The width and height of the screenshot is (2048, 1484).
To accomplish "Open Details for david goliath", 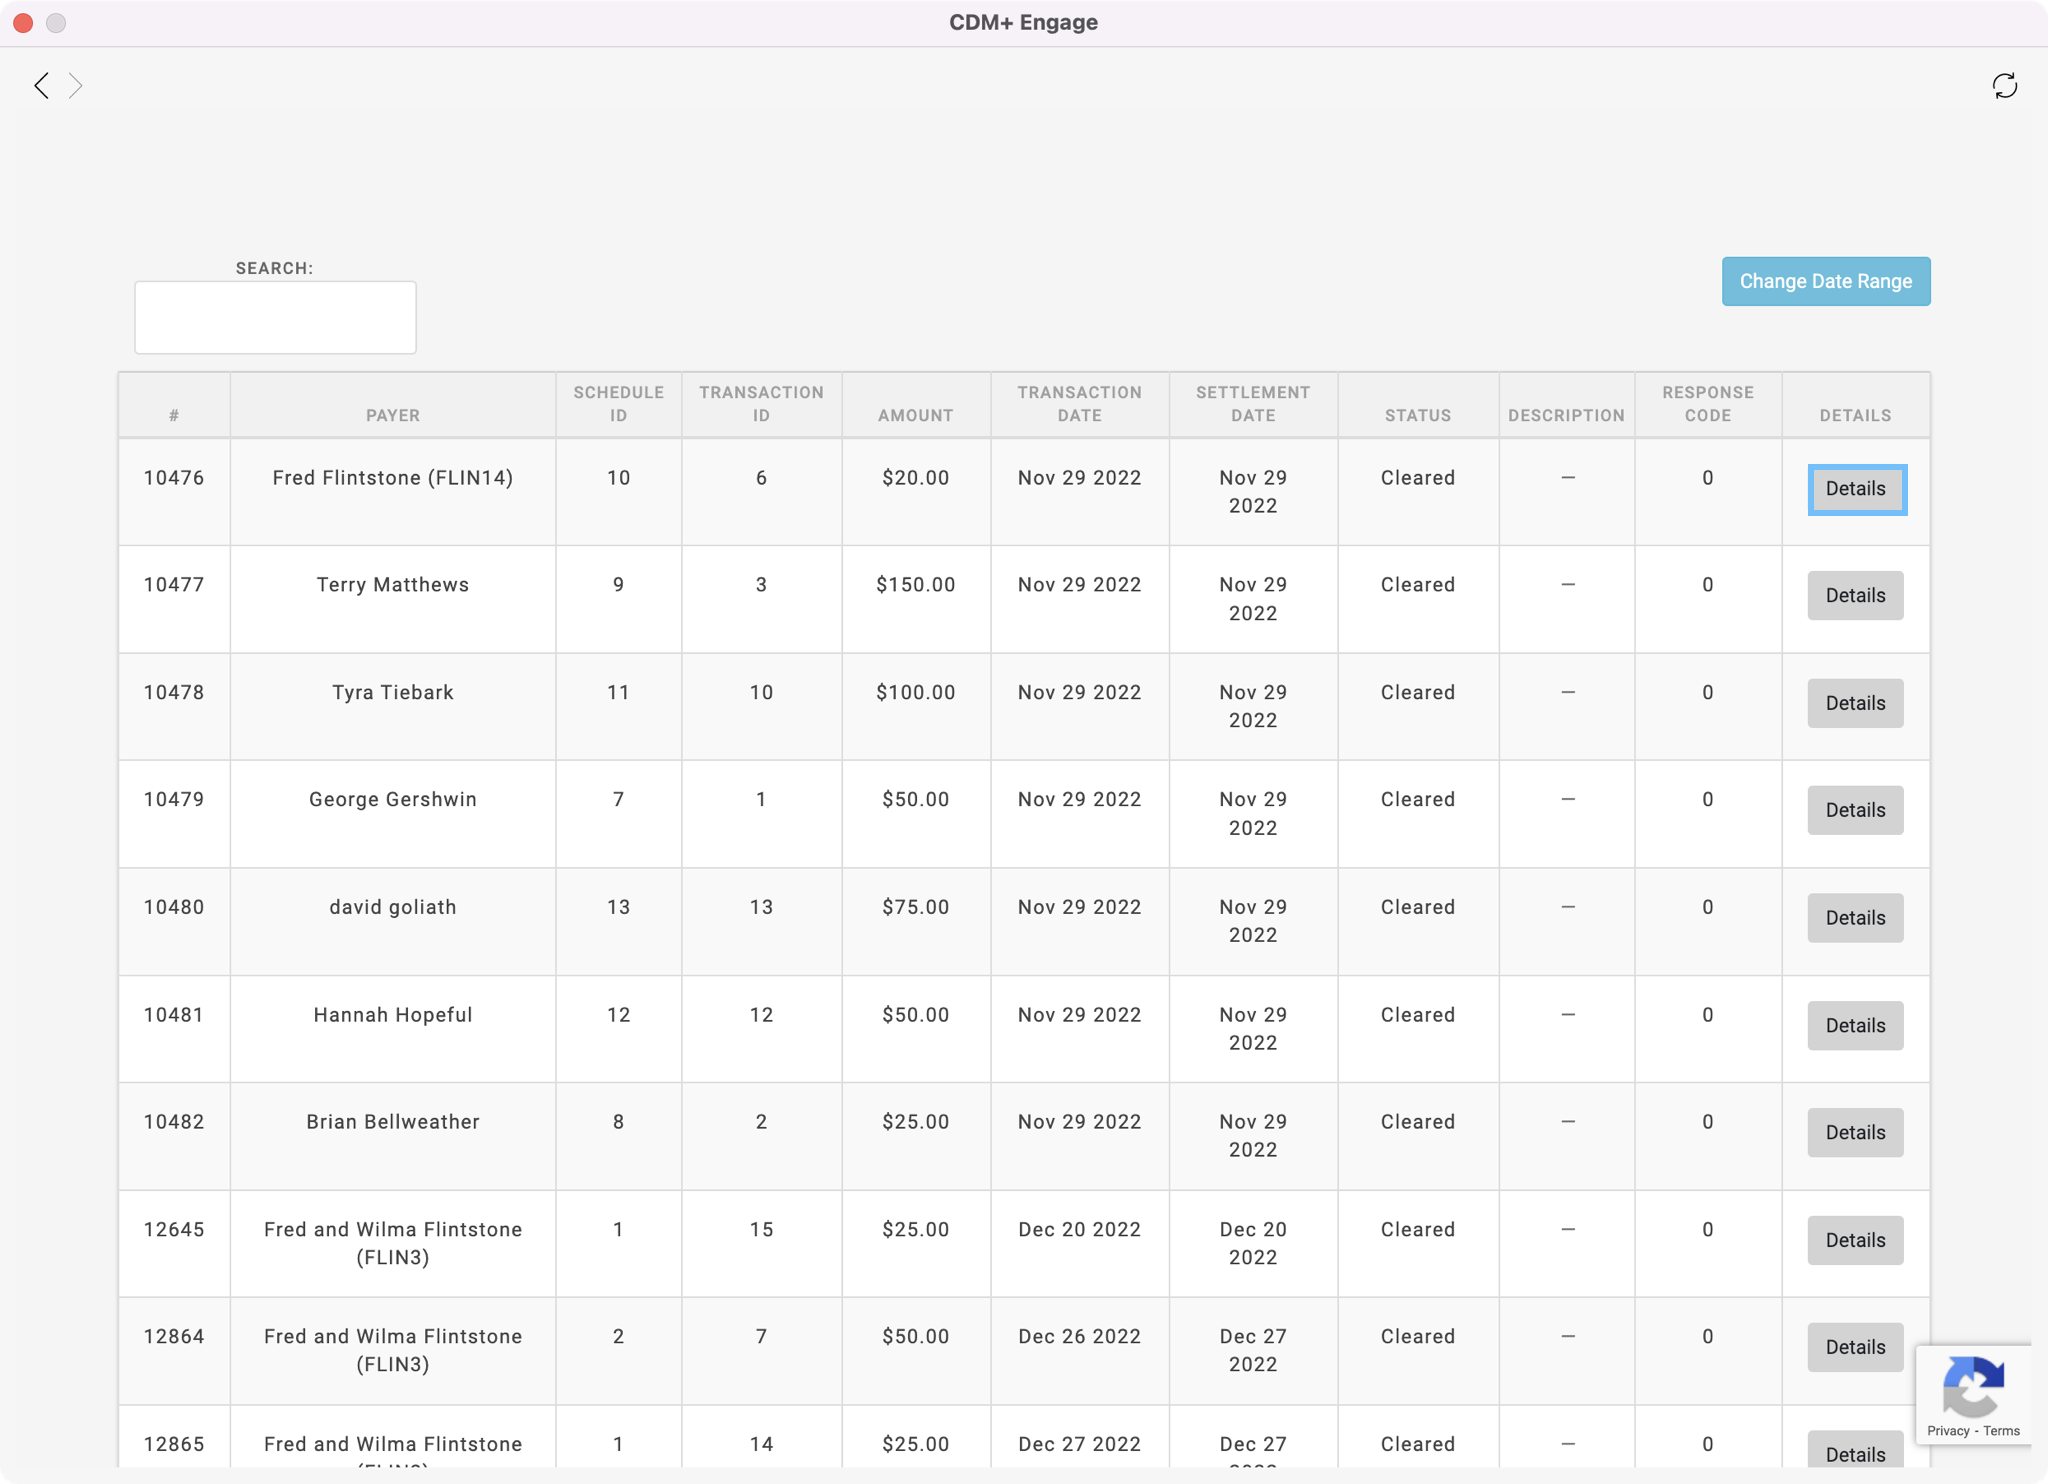I will tap(1855, 918).
